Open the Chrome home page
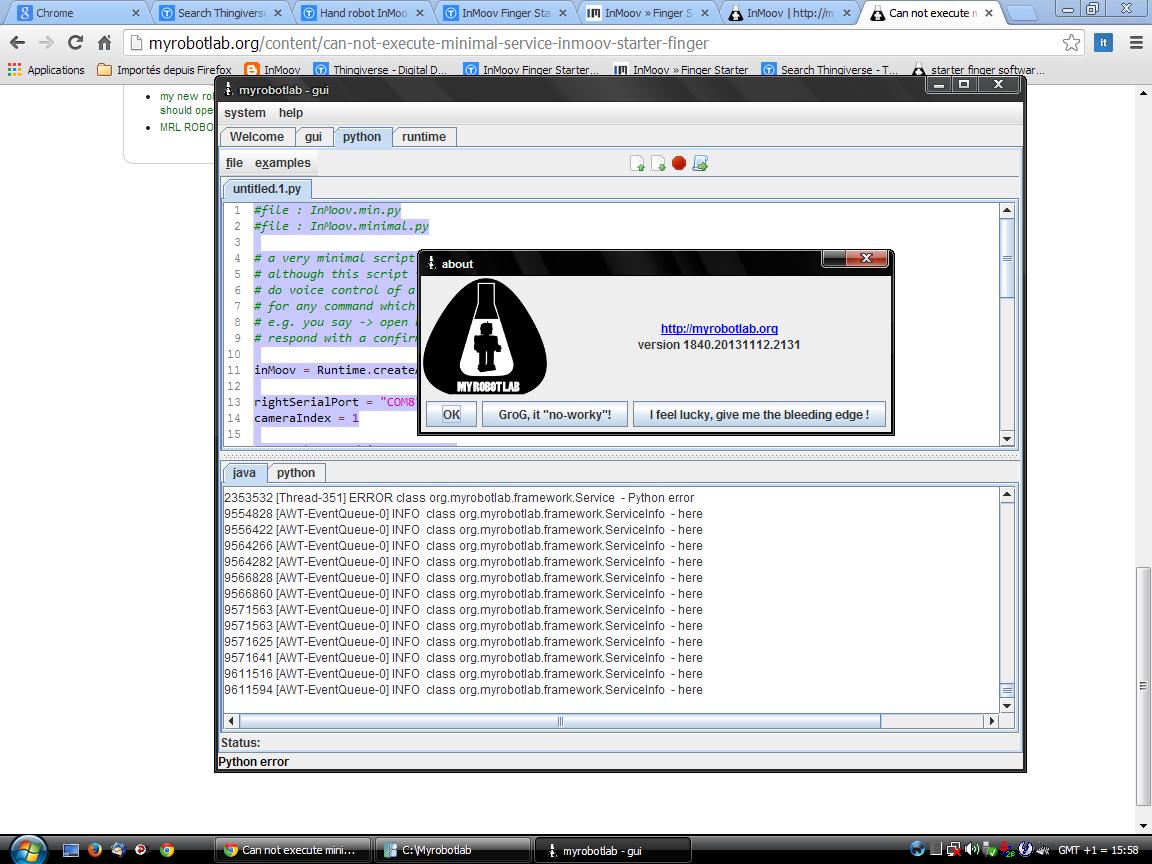 [x=104, y=43]
